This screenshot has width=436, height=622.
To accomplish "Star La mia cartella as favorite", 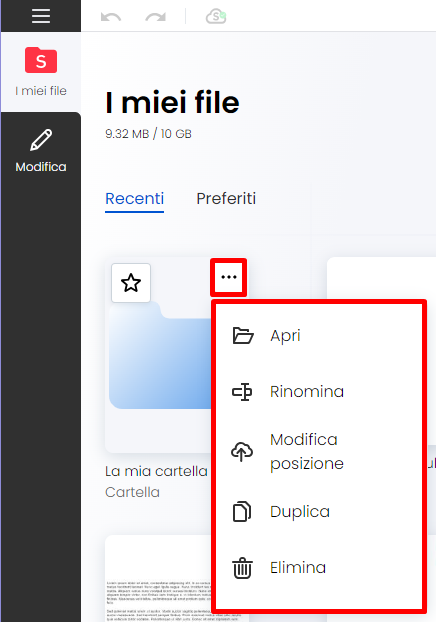I will tap(131, 283).
